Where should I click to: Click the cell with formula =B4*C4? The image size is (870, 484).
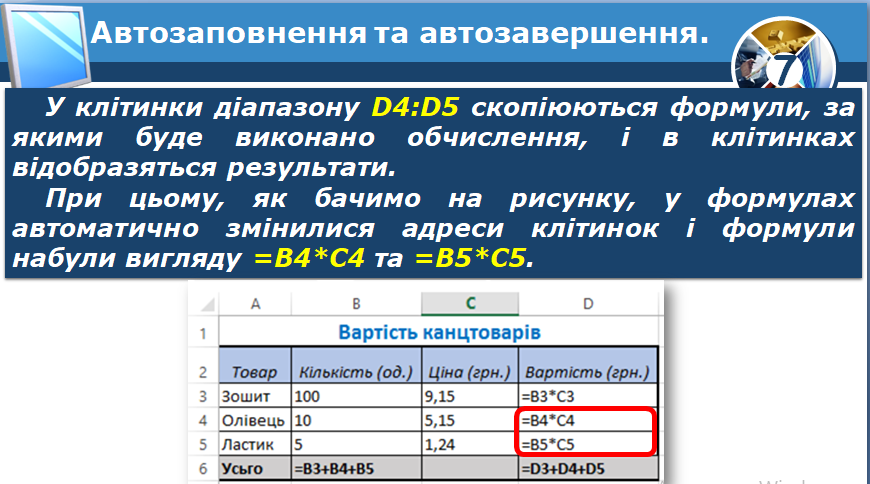coord(588,420)
